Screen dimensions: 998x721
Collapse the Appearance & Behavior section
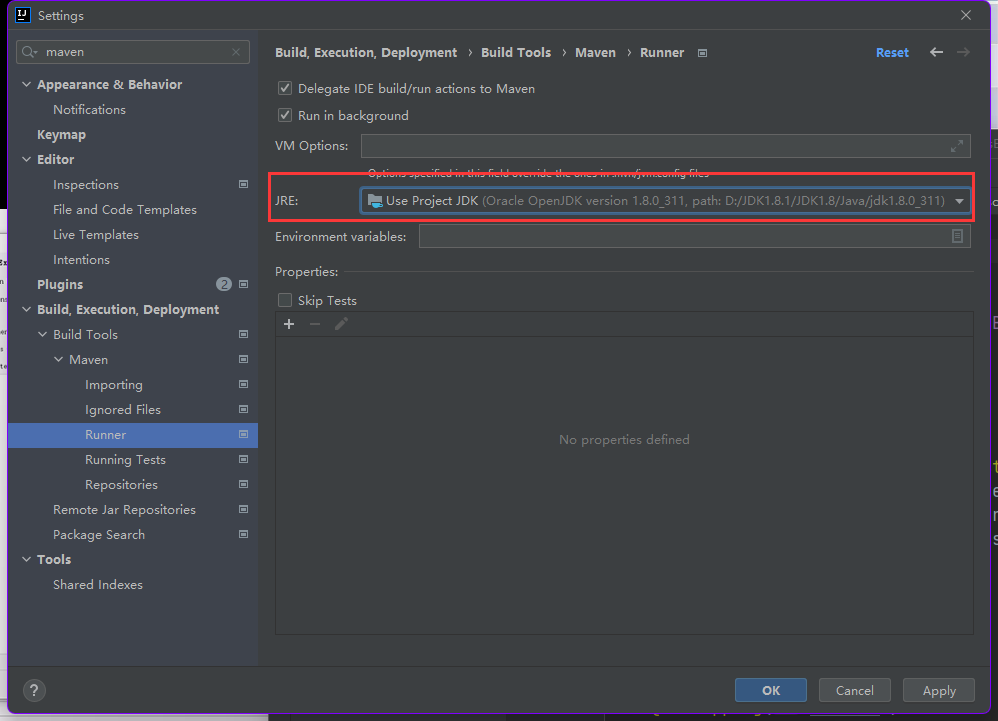tap(27, 85)
